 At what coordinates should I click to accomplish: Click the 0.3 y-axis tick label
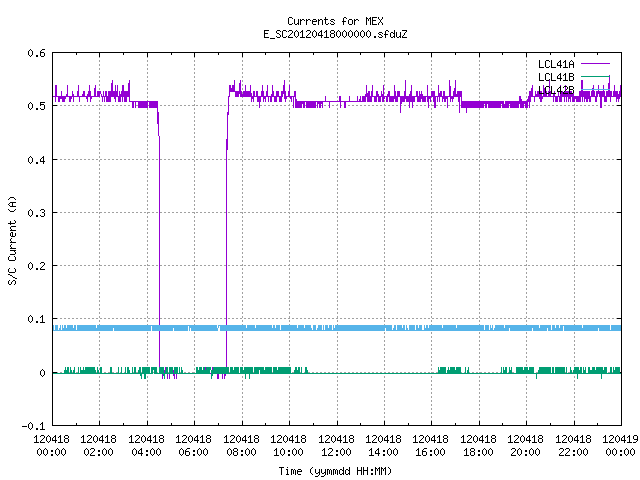click(x=36, y=213)
